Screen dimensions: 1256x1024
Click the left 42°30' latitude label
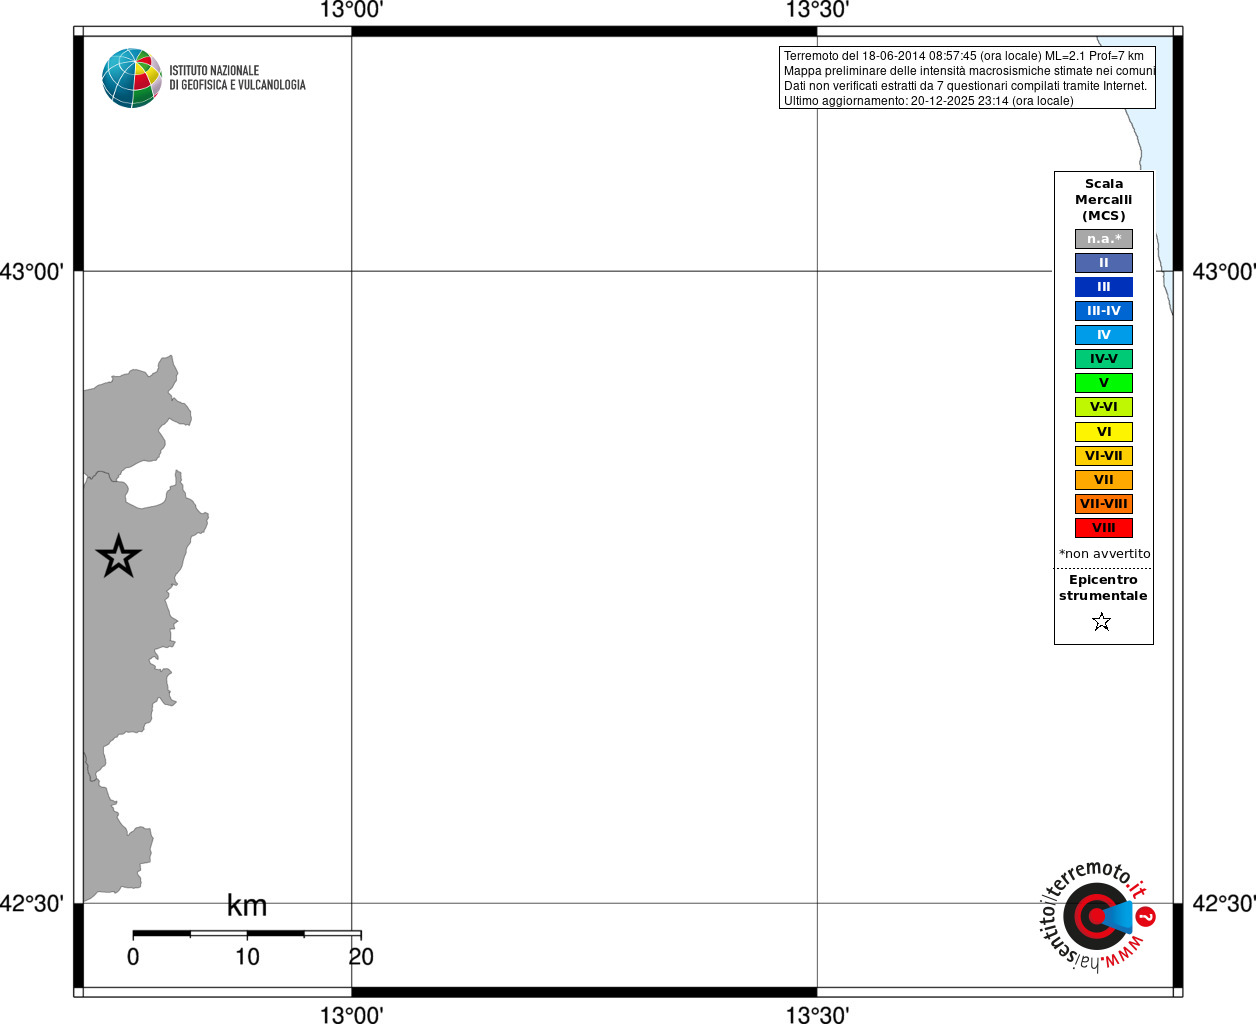click(32, 904)
